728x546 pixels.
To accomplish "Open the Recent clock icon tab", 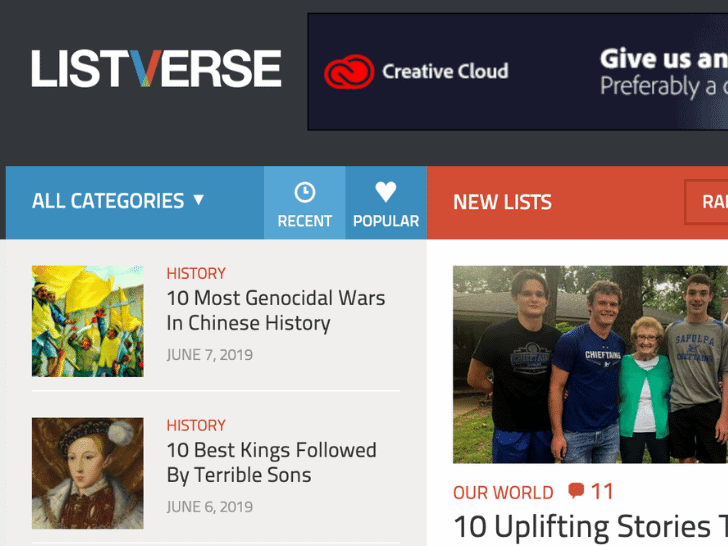I will pos(305,203).
